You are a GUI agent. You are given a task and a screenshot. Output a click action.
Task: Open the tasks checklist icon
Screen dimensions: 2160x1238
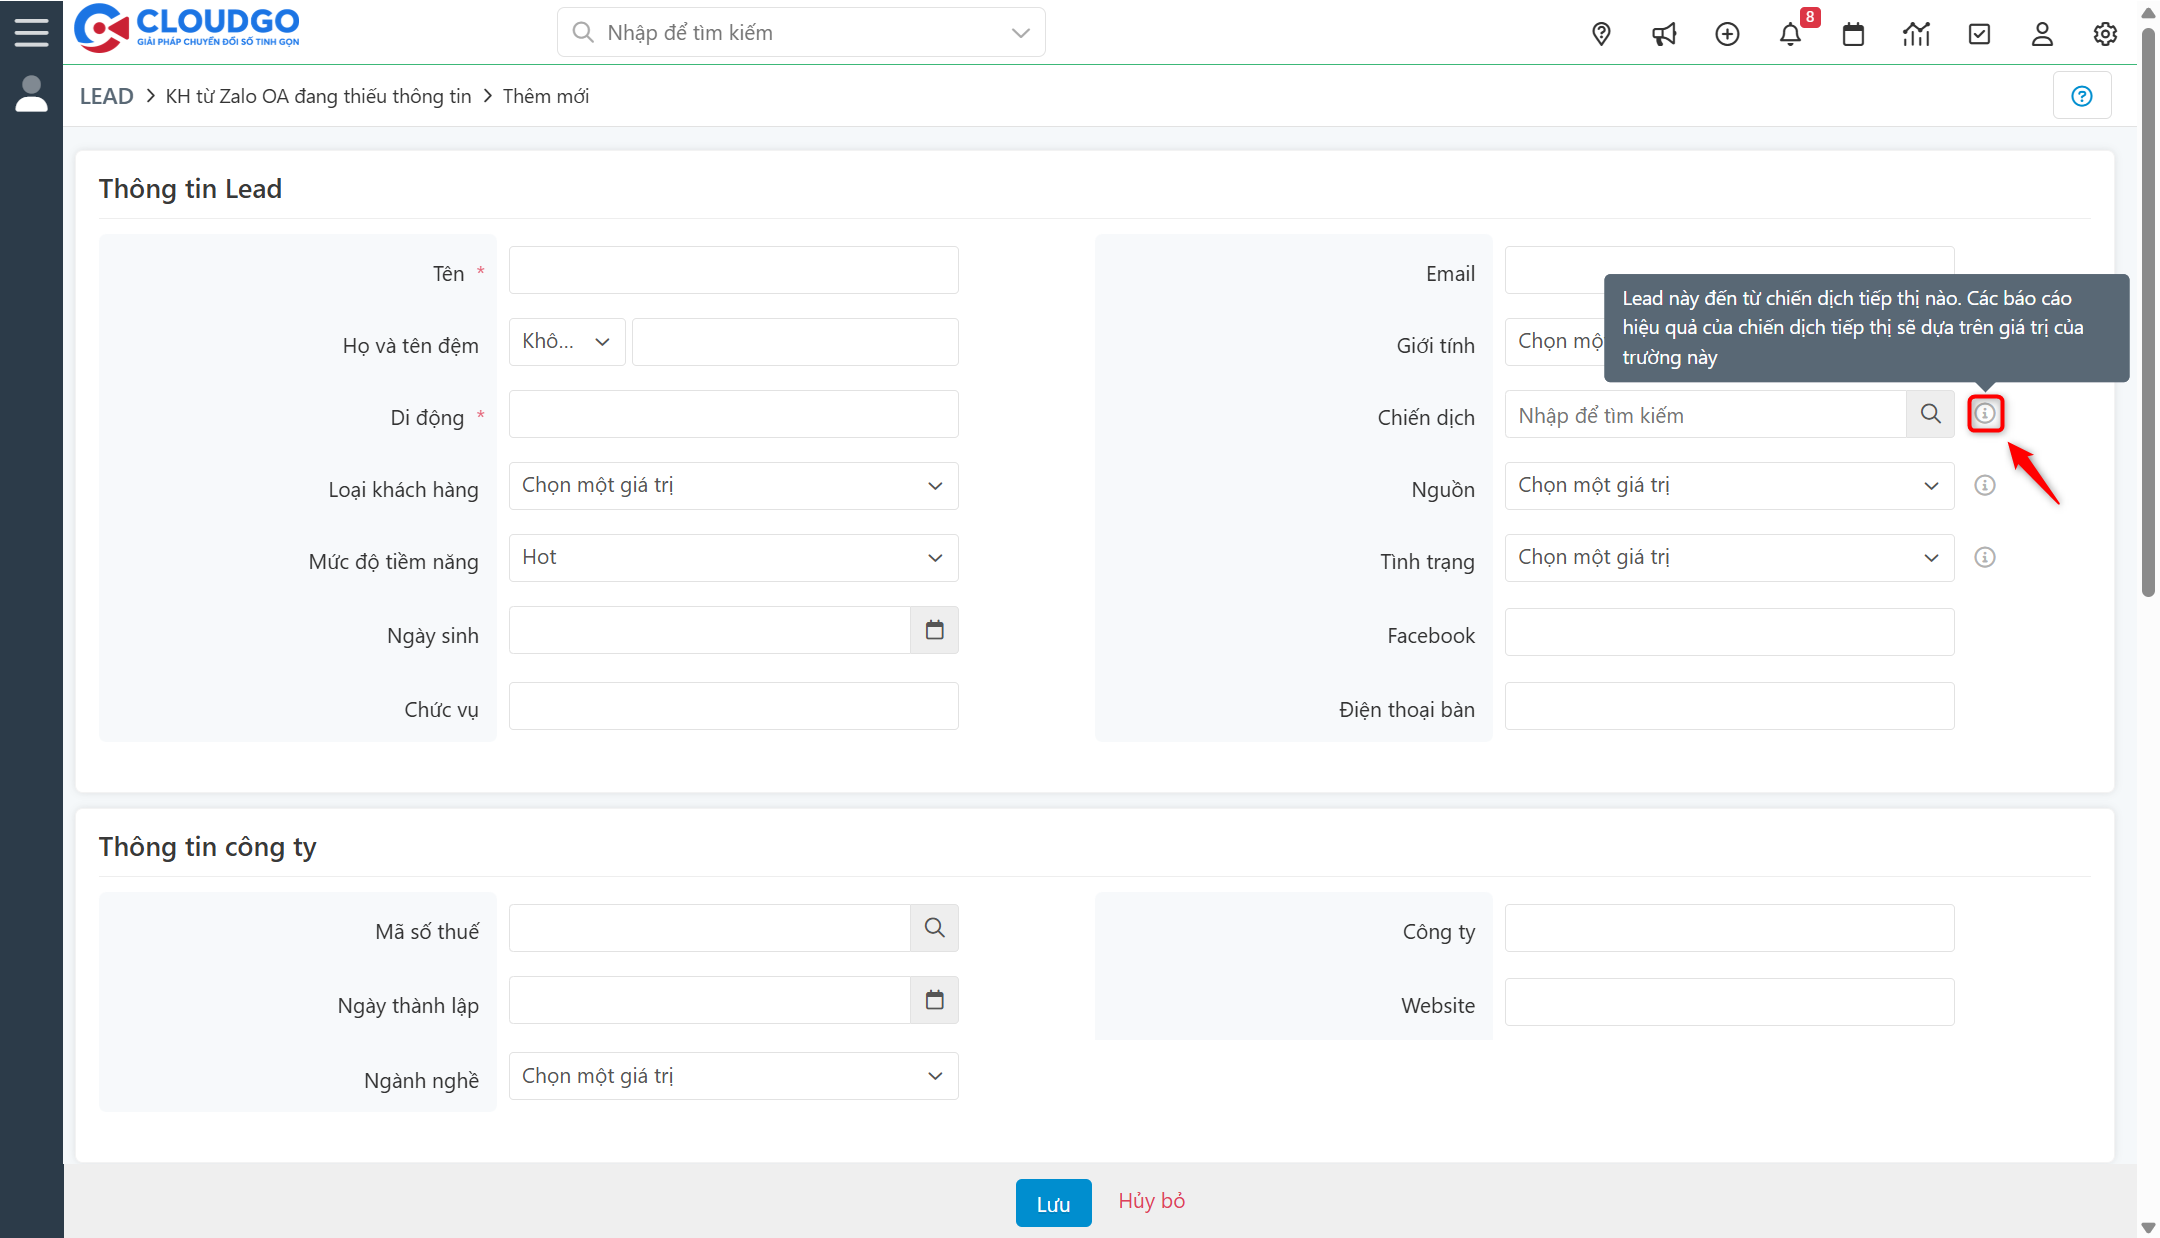[x=1979, y=34]
